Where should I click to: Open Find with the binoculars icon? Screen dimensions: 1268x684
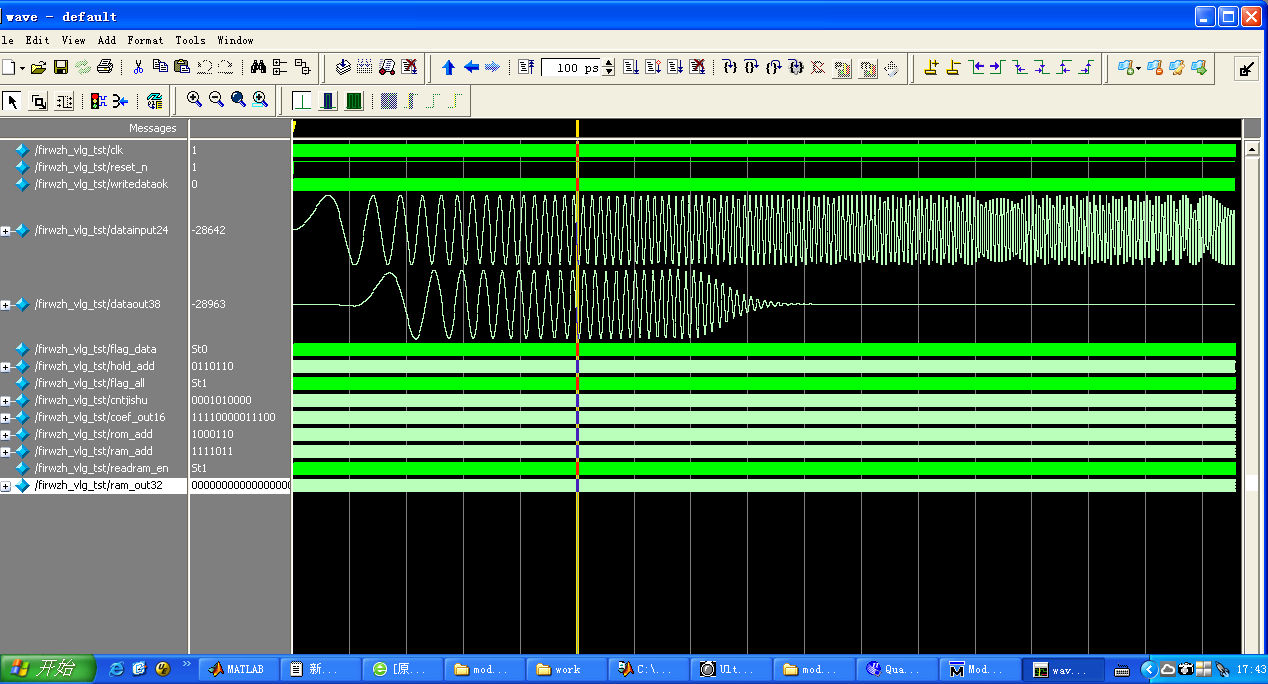tap(258, 67)
